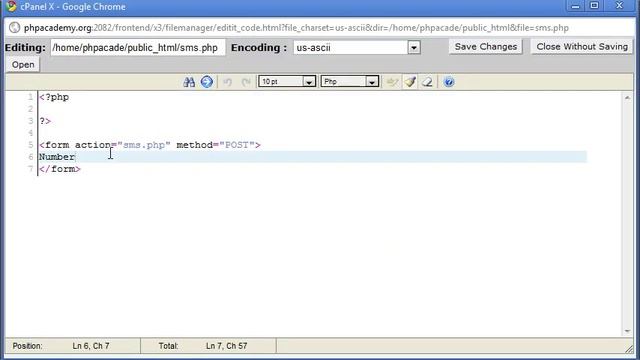The image size is (640, 360).
Task: Click 'Ln 7, Ch 57' total status
Action: click(x=226, y=346)
